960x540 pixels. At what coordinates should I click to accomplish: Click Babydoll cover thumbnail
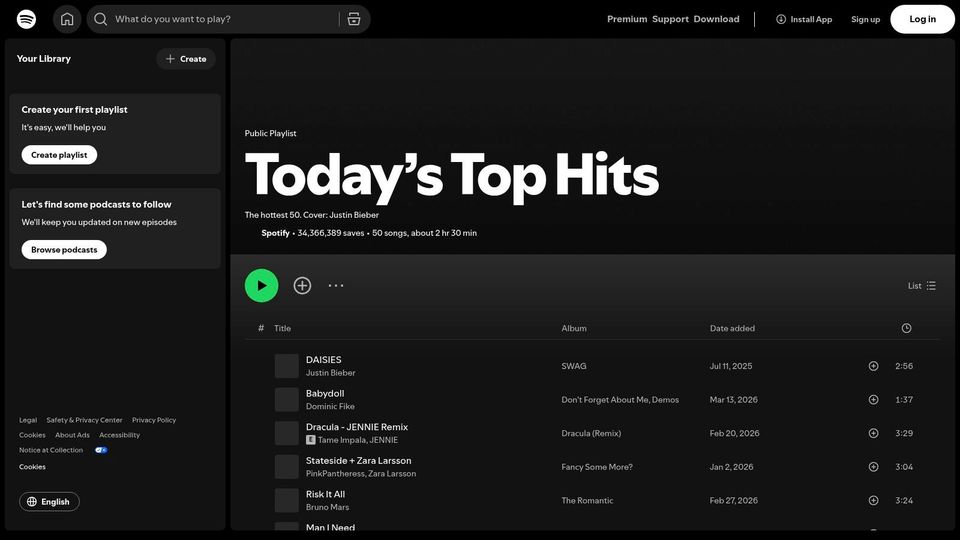(x=287, y=400)
